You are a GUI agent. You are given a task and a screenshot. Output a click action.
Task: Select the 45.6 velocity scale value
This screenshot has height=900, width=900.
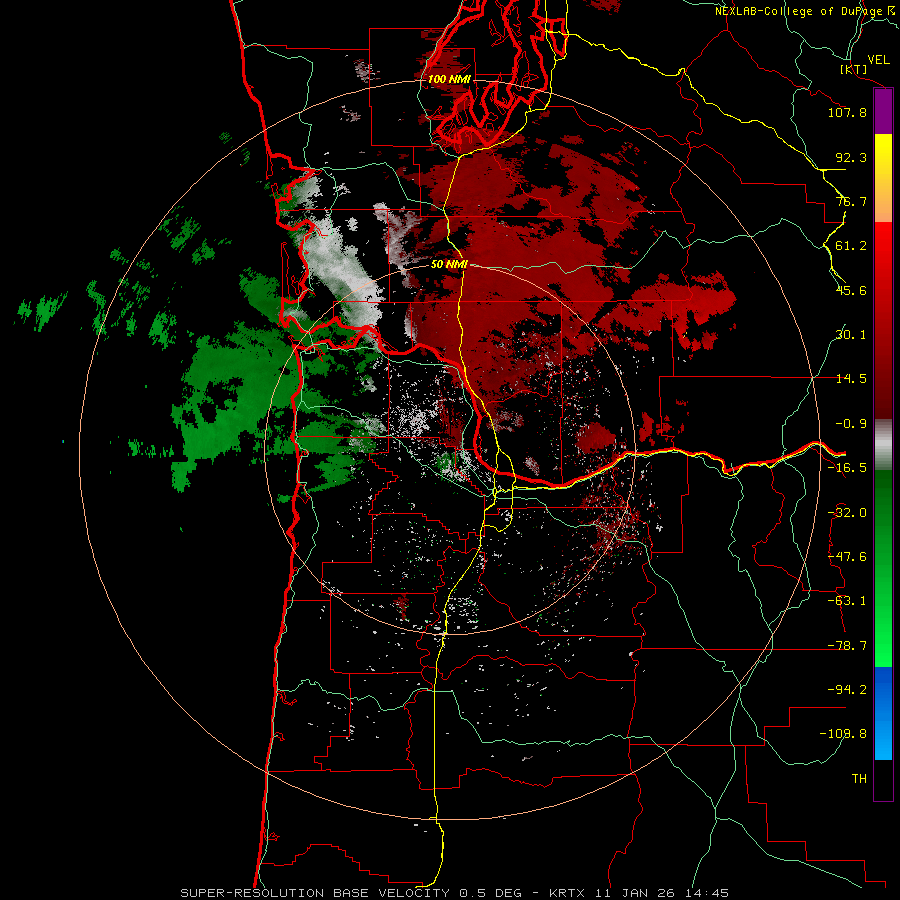point(851,290)
